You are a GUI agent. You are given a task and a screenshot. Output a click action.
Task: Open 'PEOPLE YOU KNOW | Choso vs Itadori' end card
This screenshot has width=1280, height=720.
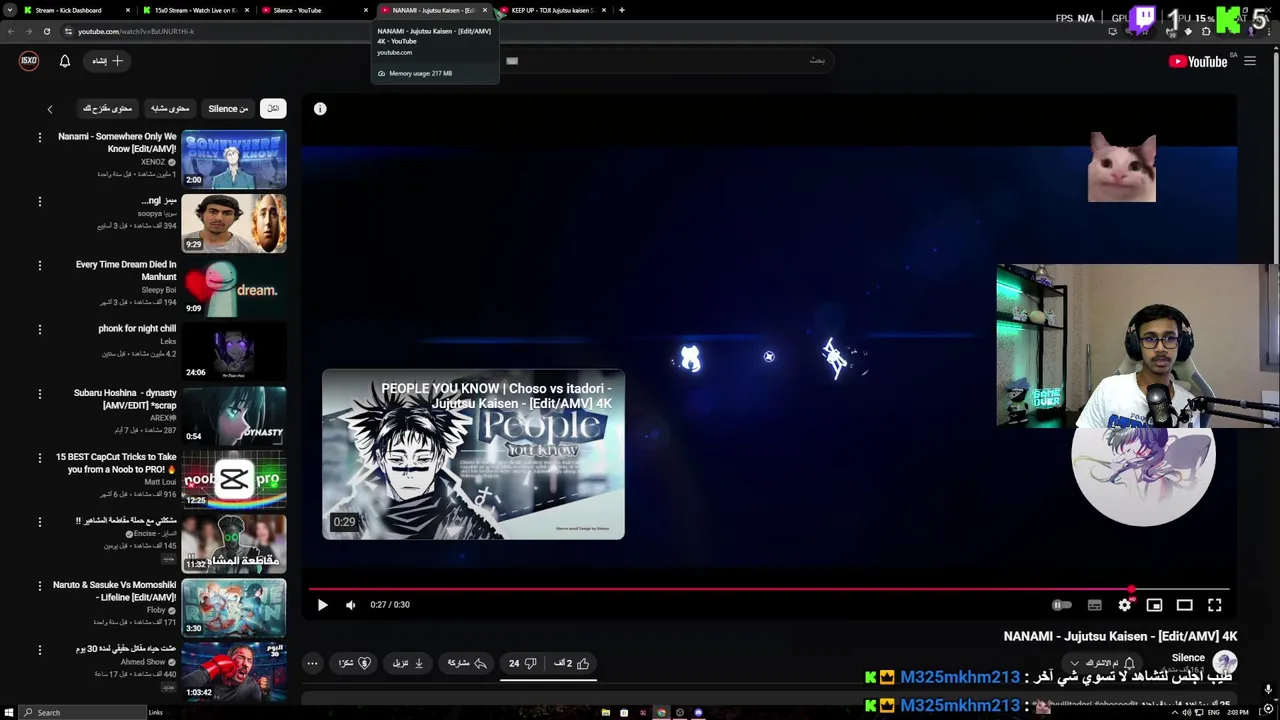pos(473,455)
